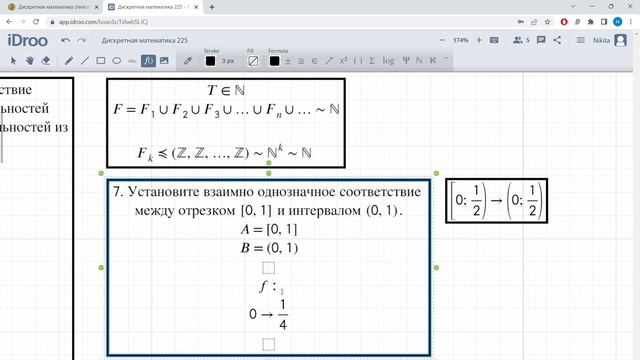Zoom out with the minus button

pyautogui.click(x=442, y=40)
